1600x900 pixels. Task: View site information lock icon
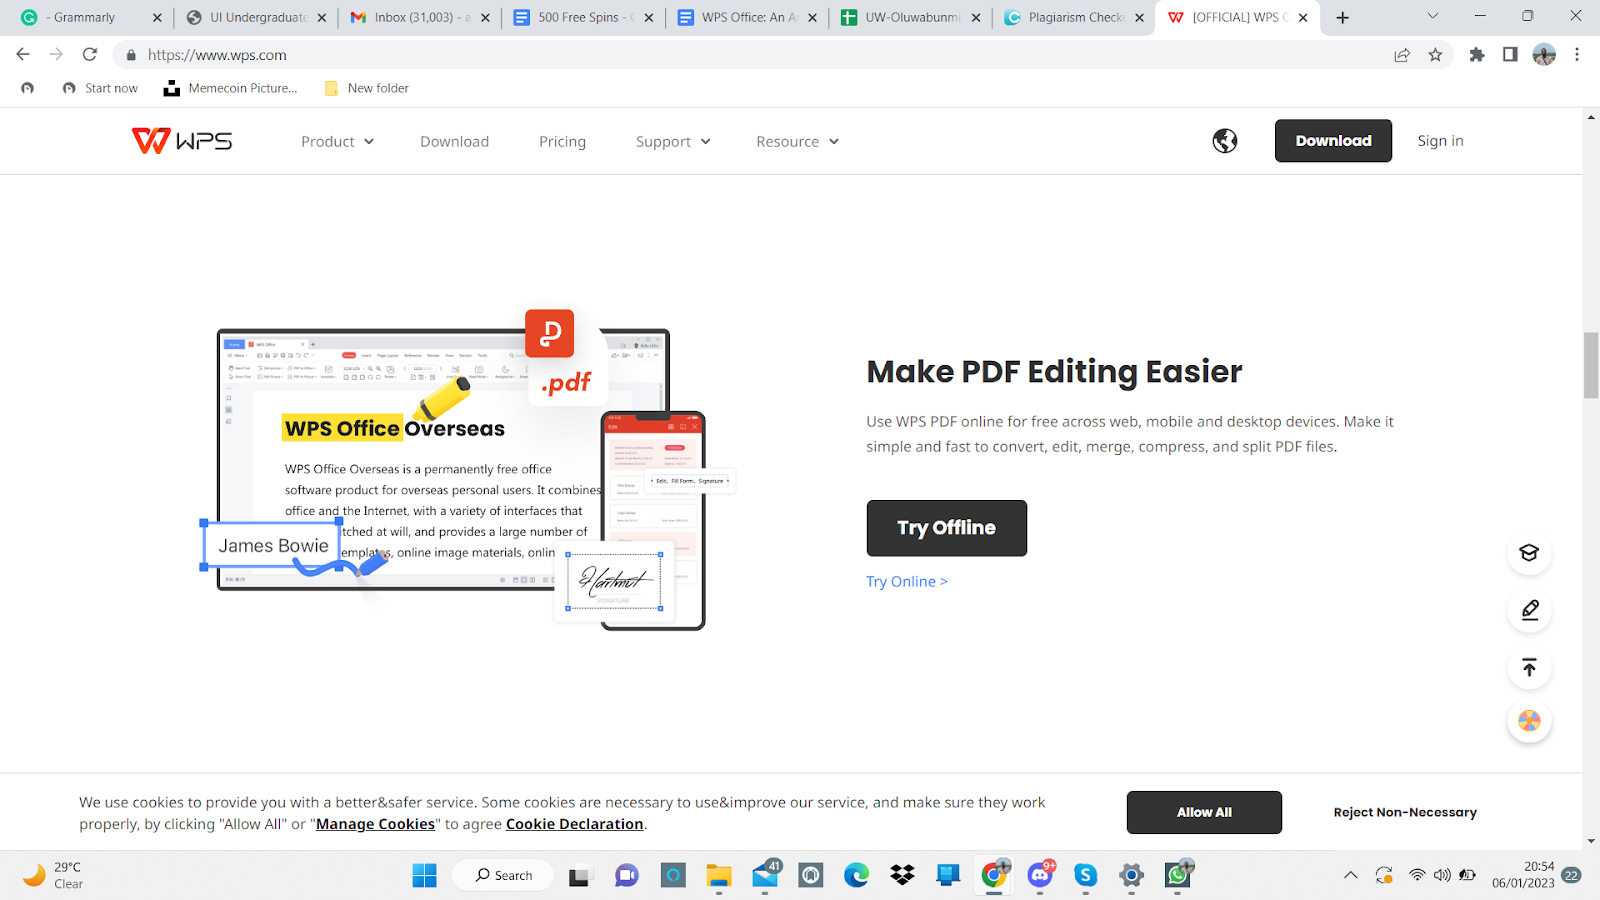pos(131,55)
